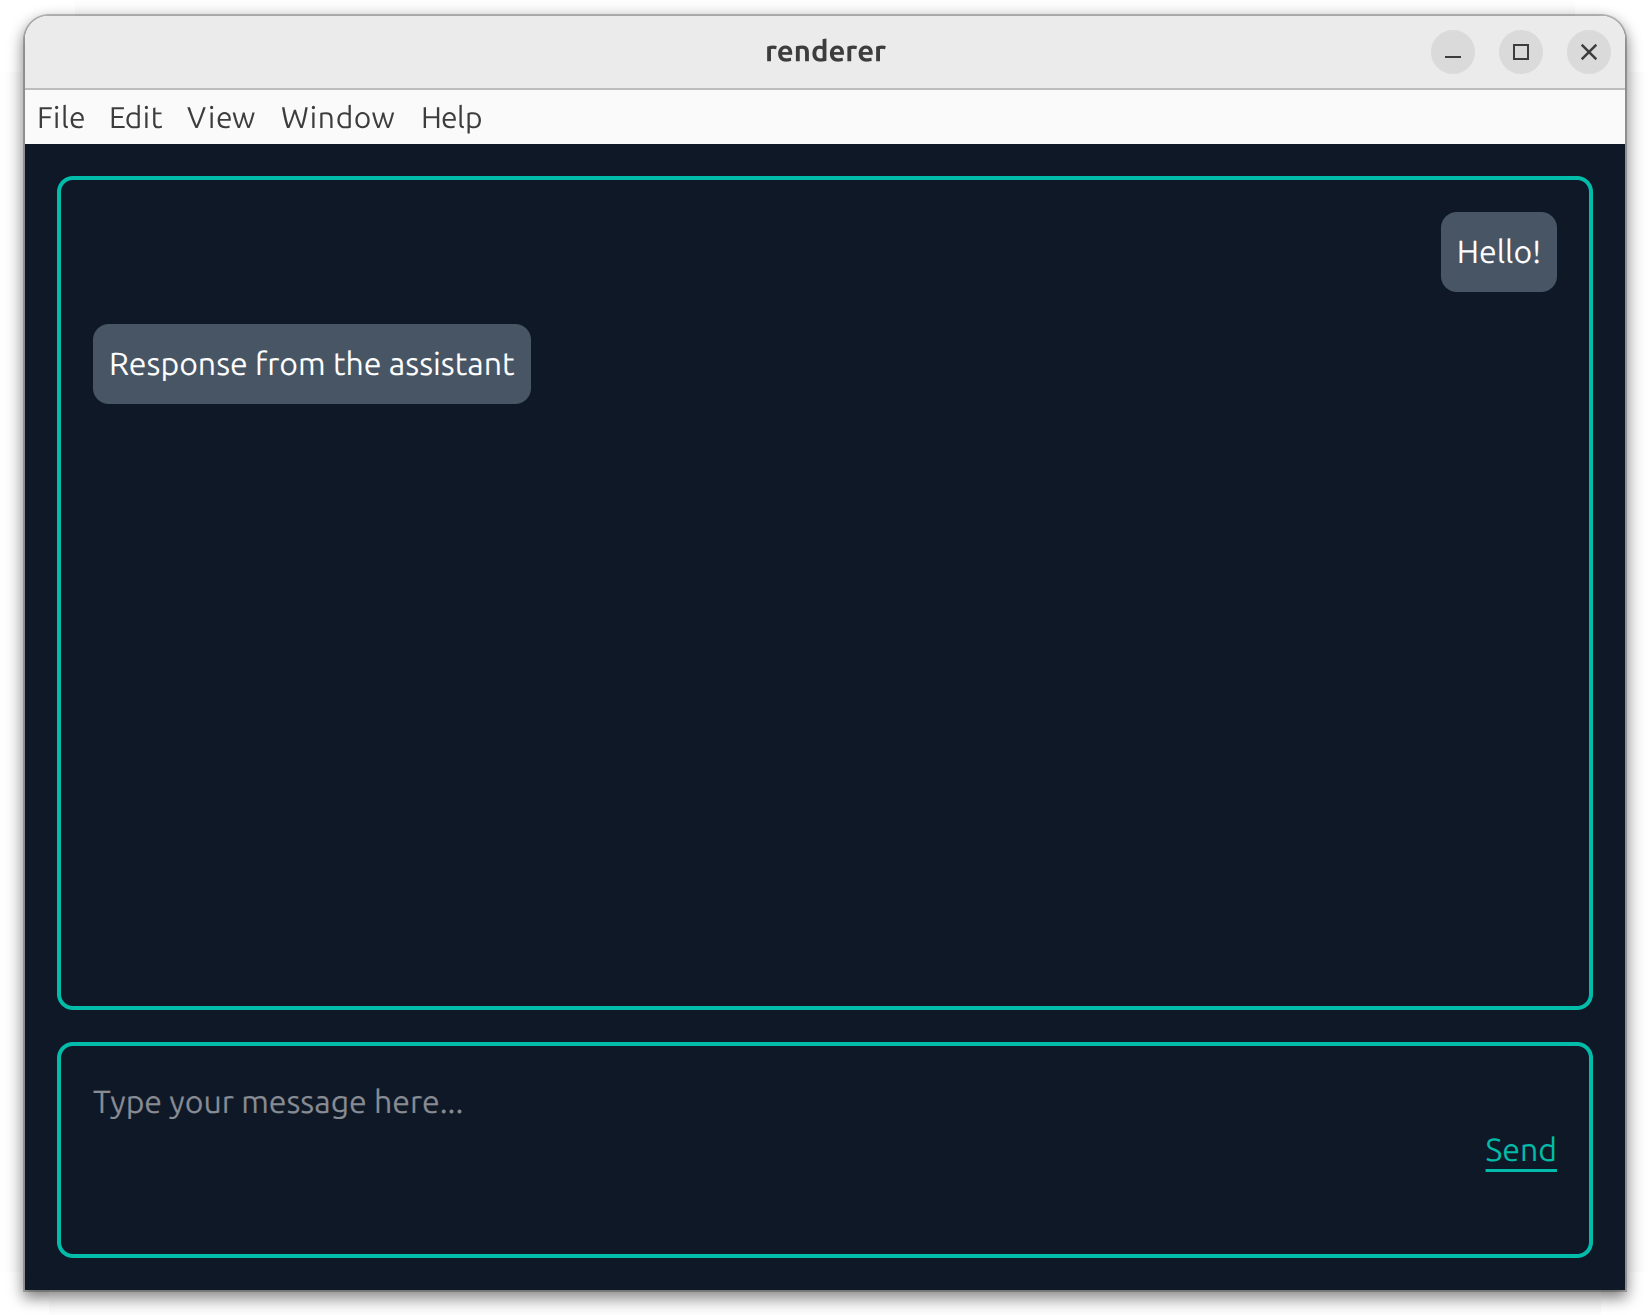
Task: Focus the 'Type your message here...' field
Action: point(700,1102)
